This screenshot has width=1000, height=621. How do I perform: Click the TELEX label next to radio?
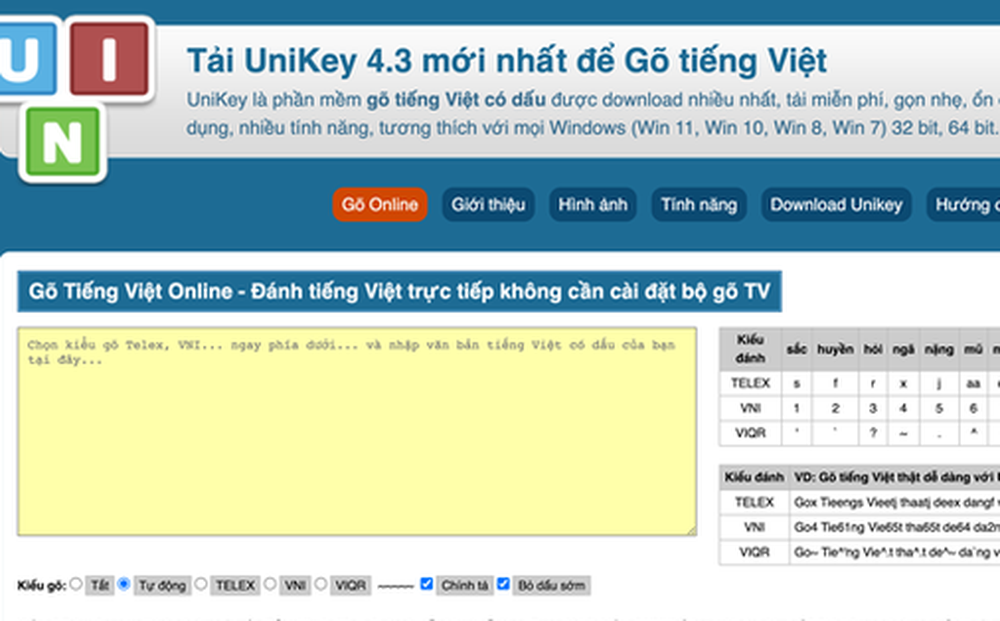coord(235,585)
